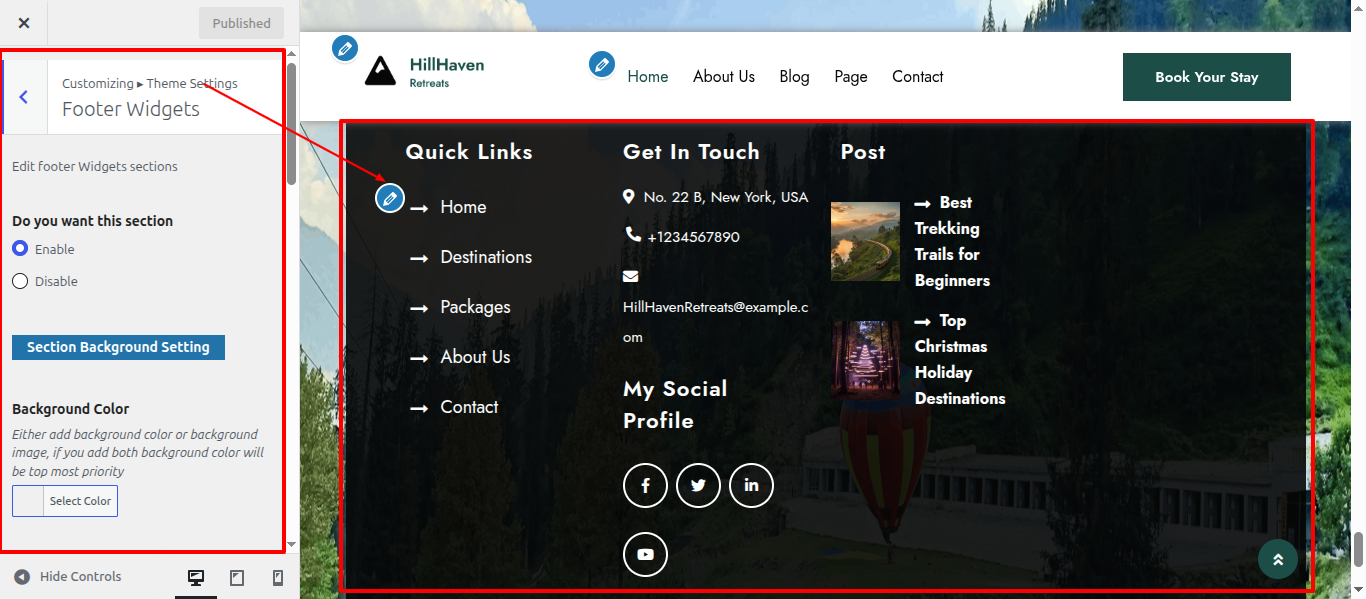1366x599 pixels.
Task: Open the YouTube social icon
Action: coord(645,554)
